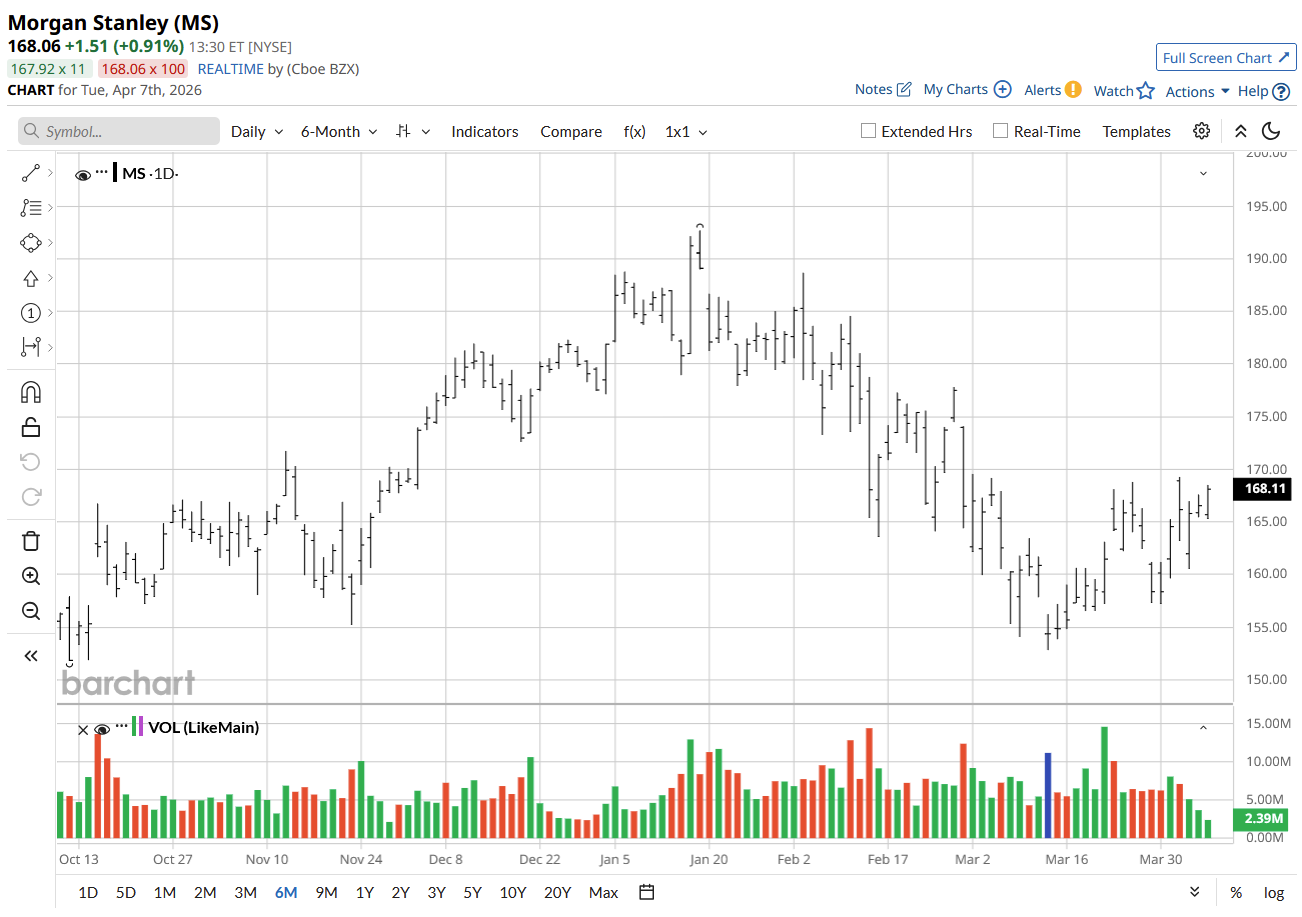
Task: Collapse the main MS price pane
Action: (x=1203, y=173)
